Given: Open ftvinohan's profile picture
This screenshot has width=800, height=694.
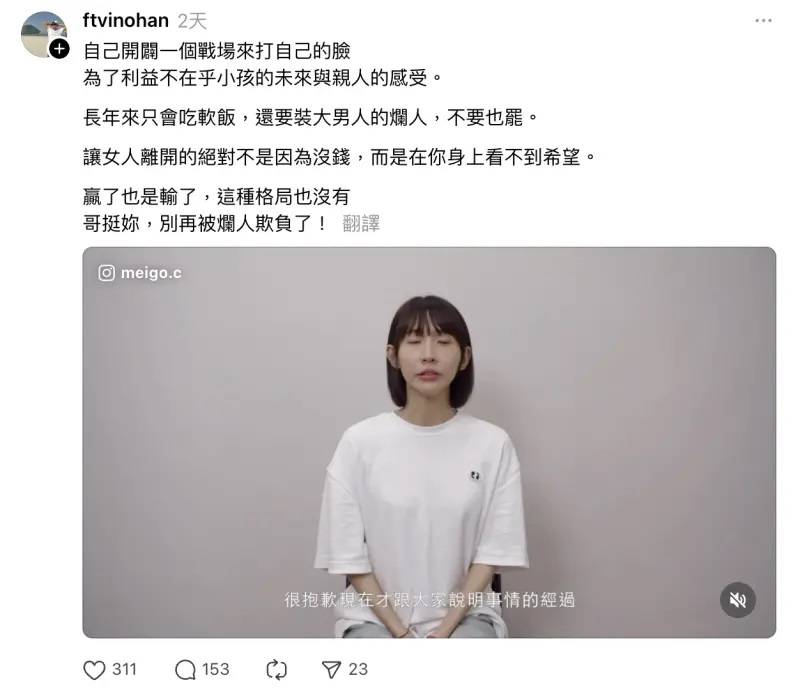Looking at the screenshot, I should [x=43, y=34].
